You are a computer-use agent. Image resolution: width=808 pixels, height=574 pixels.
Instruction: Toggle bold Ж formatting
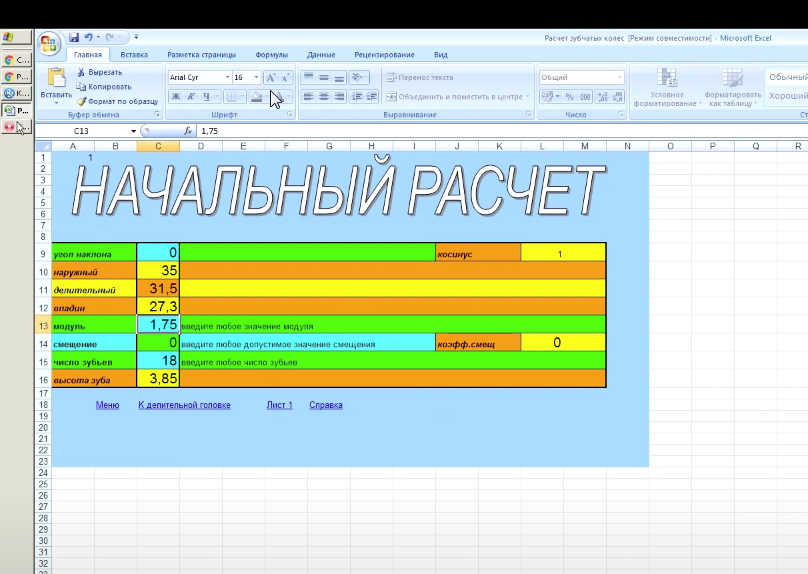176,96
